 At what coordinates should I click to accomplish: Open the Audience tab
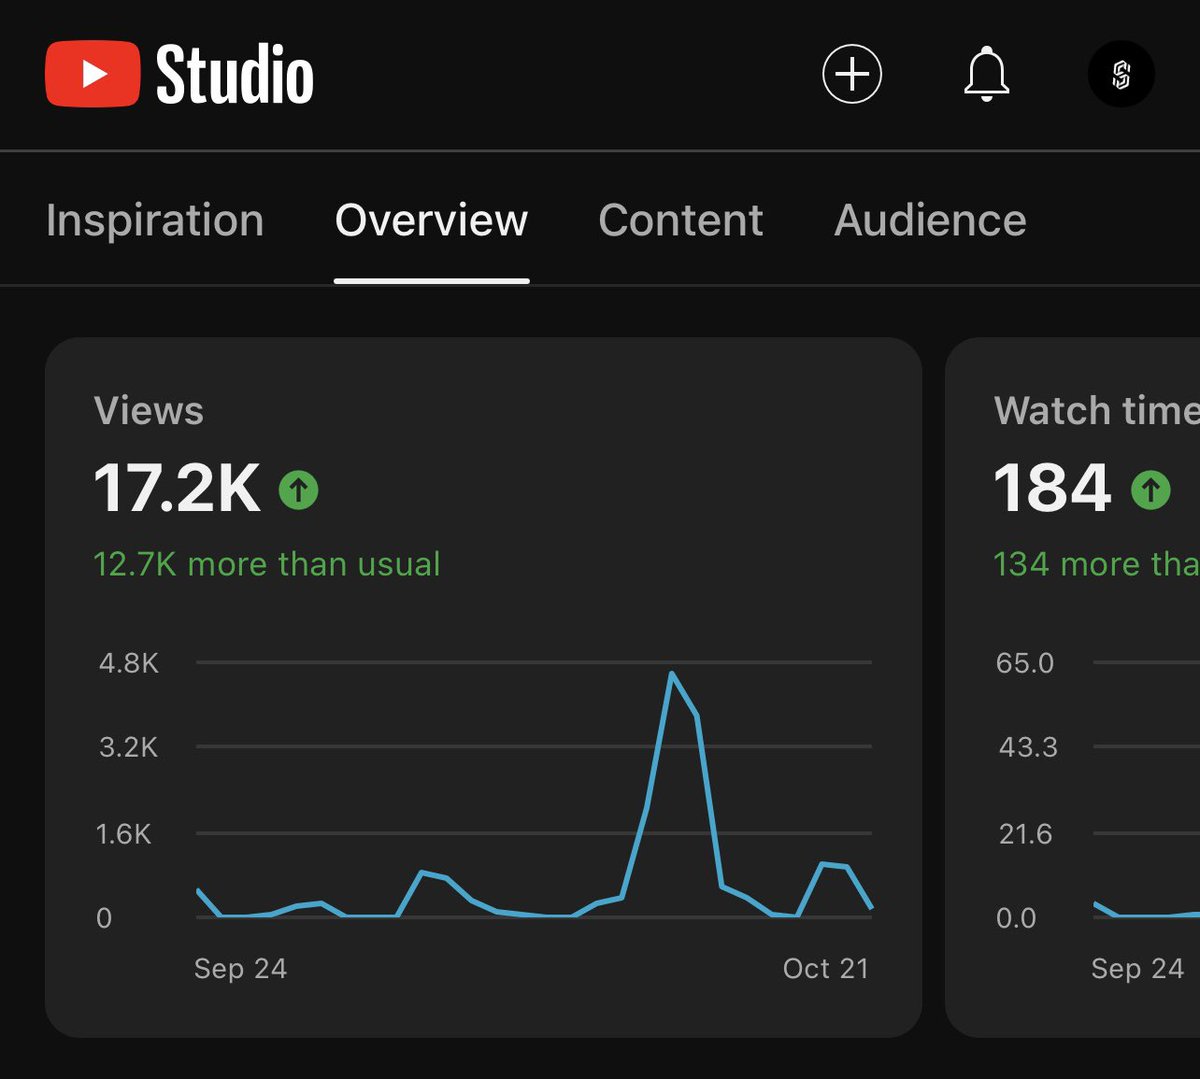click(930, 220)
